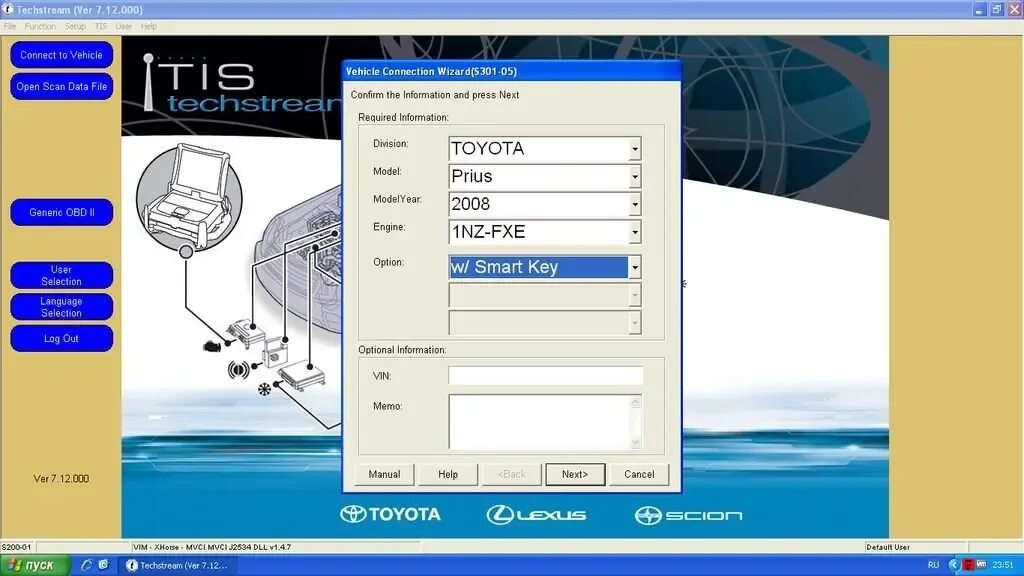Click the Lexus logo at bottom
The image size is (1024, 576).
tap(536, 515)
